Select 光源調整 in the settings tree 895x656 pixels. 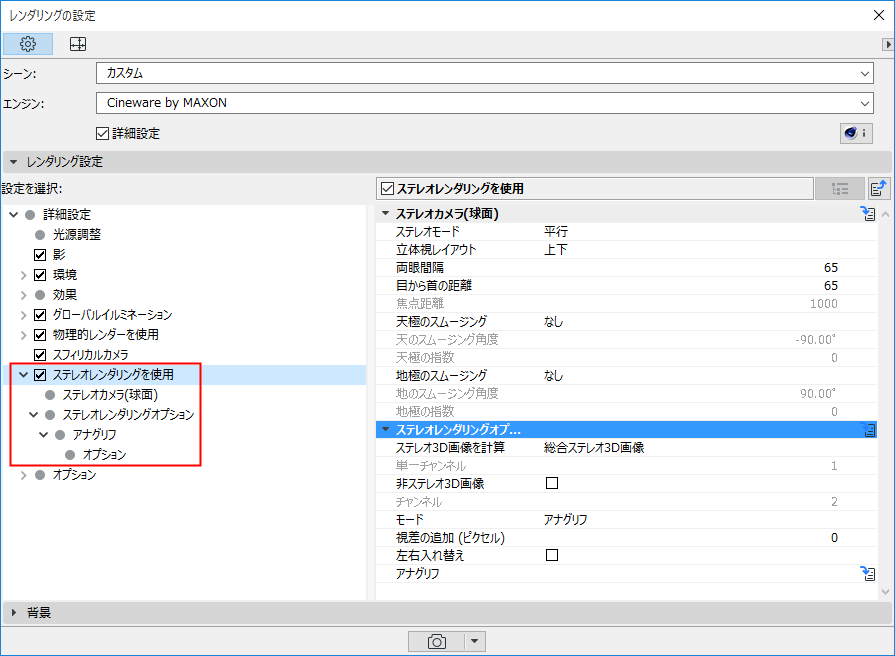(77, 235)
